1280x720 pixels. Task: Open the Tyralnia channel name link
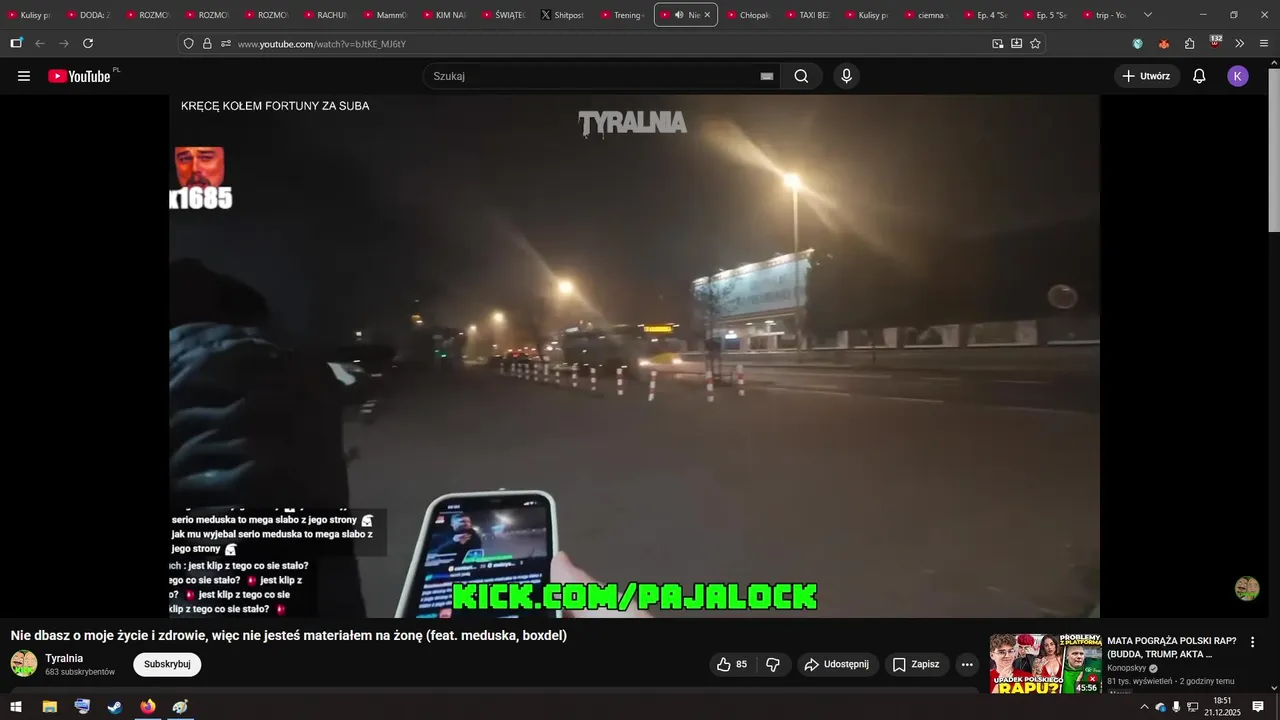[x=64, y=658]
